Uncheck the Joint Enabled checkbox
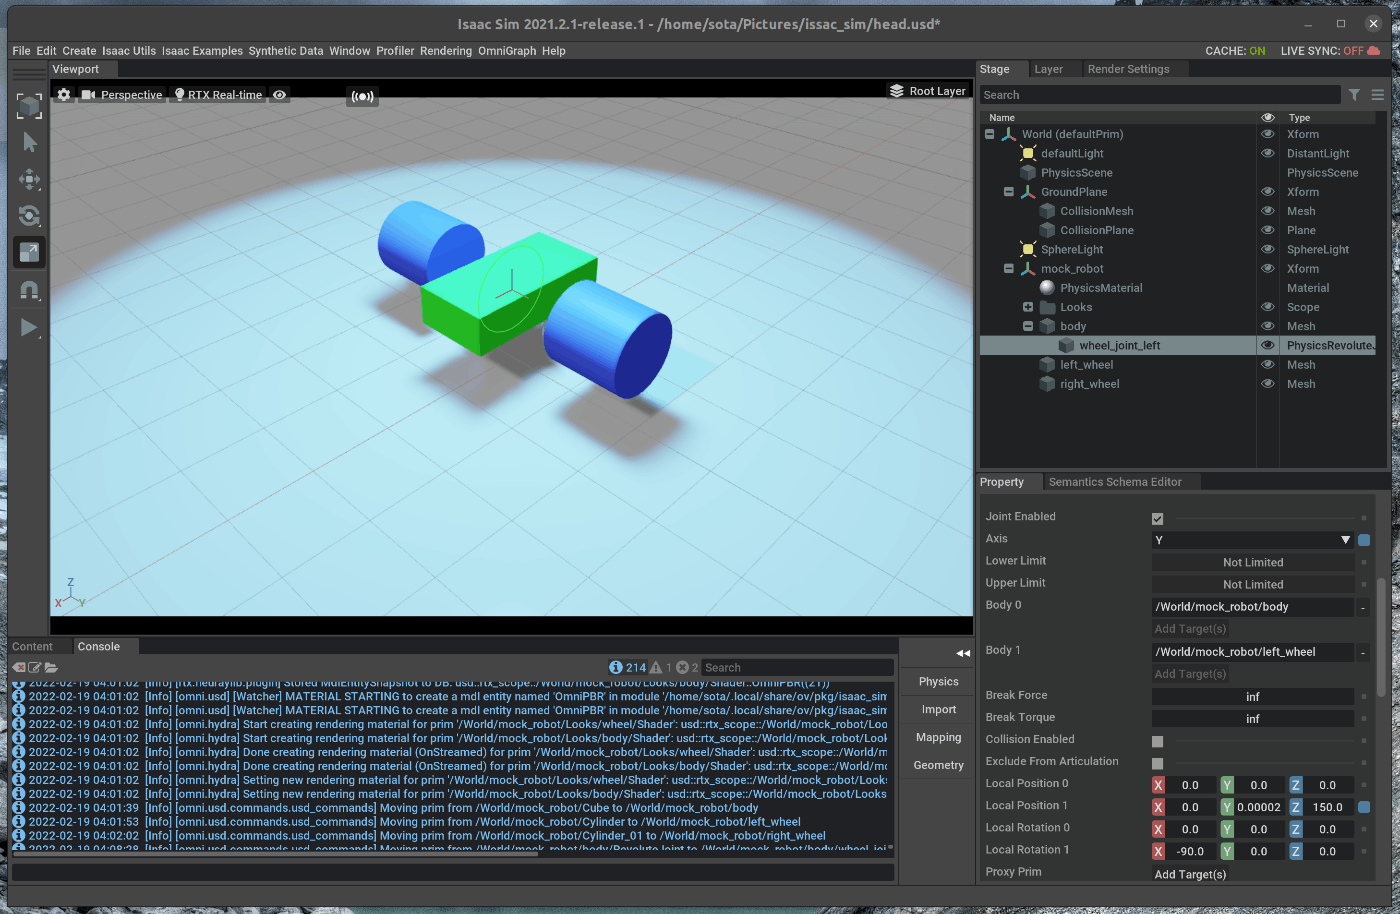This screenshot has height=914, width=1400. tap(1158, 518)
